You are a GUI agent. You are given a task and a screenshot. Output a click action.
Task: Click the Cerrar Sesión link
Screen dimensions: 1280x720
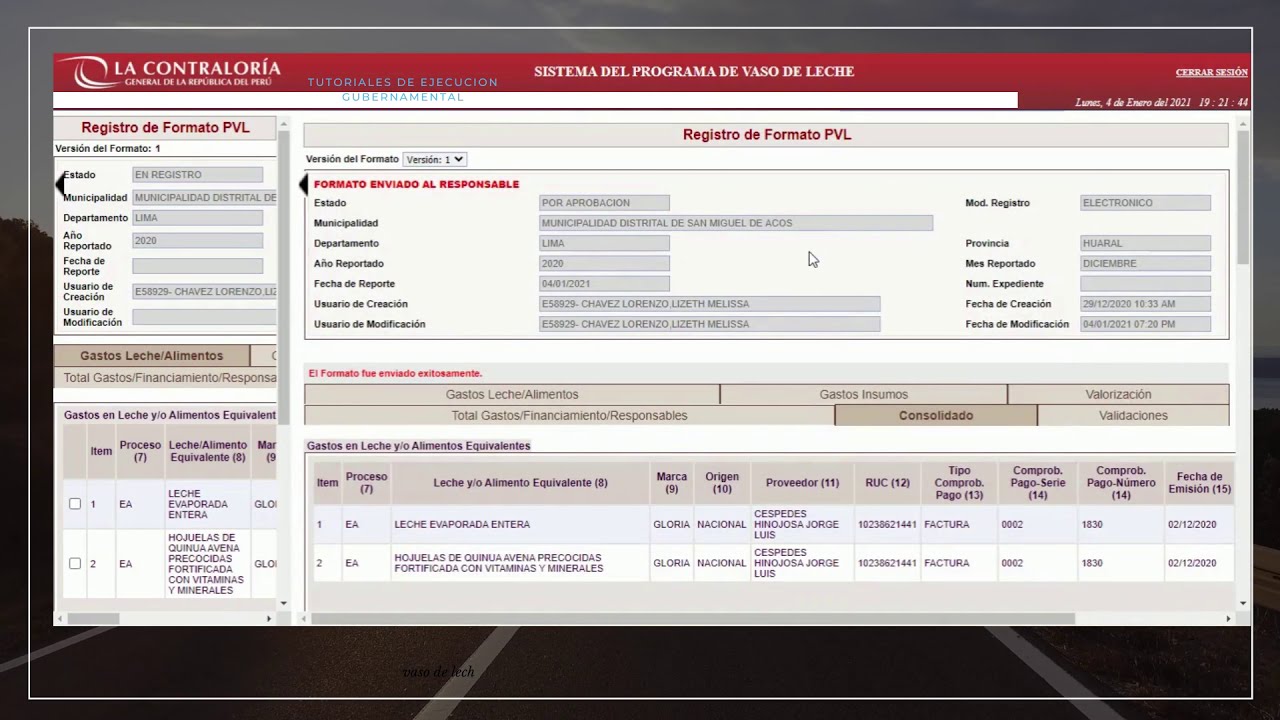(1211, 72)
